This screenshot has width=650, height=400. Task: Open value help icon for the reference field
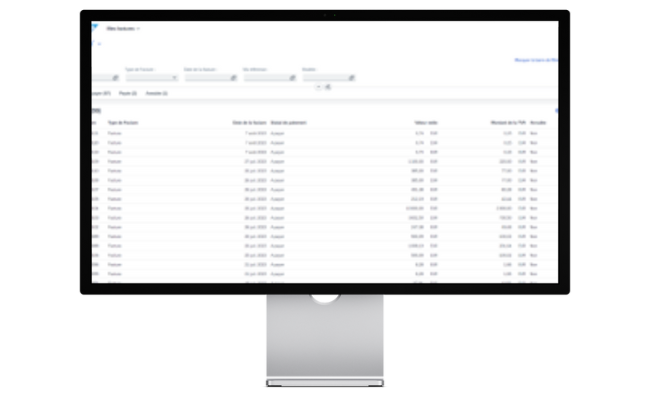click(x=292, y=77)
